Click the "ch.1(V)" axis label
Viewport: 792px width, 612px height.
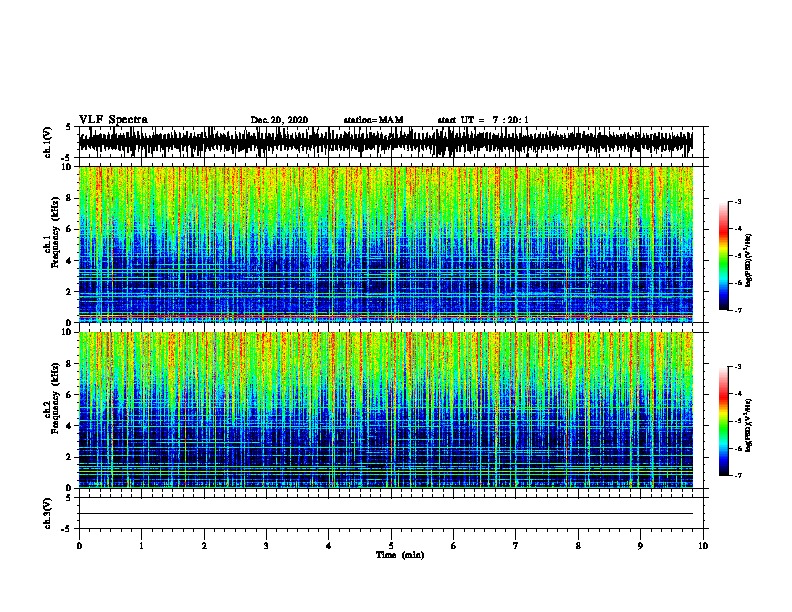coord(47,142)
